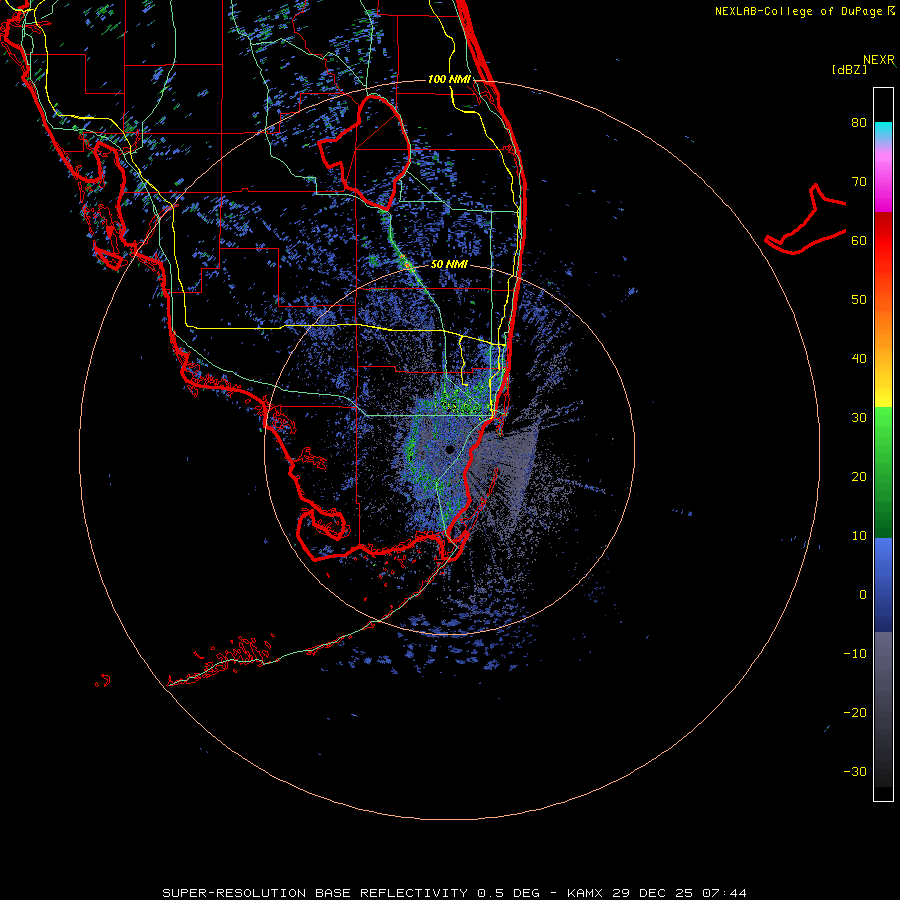
Task: Click the 07:44 timestamp
Action: tap(726, 893)
